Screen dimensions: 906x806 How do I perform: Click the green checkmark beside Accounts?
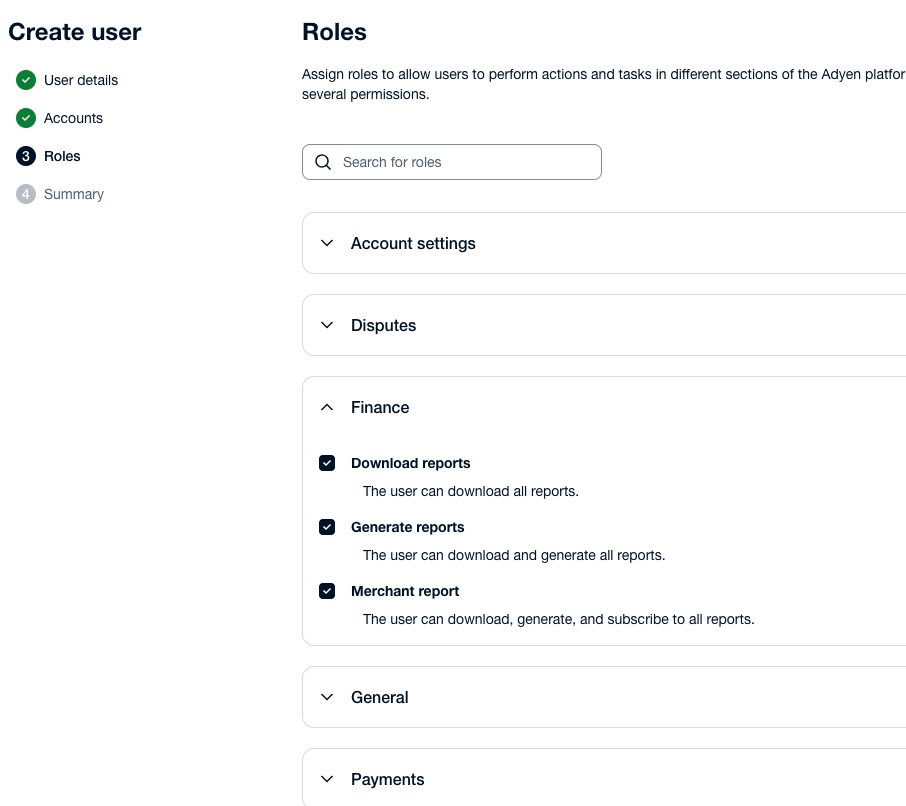pos(26,118)
